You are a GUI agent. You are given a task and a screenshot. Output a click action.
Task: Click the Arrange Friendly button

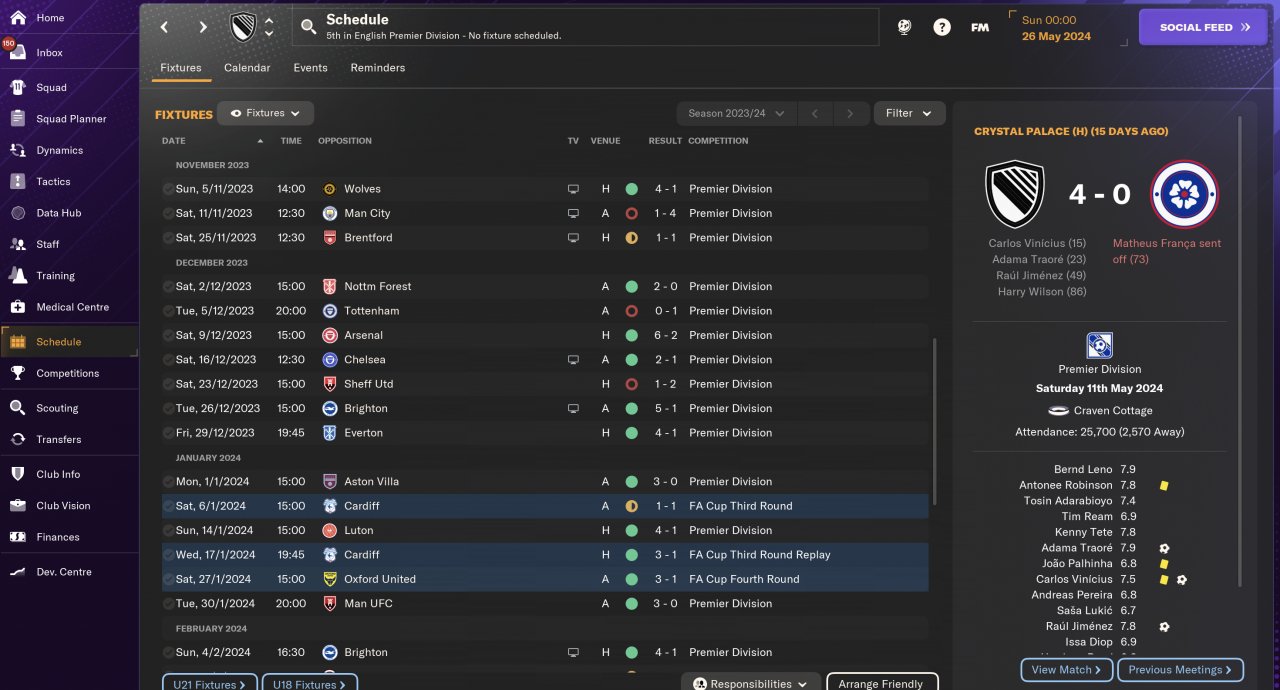[x=881, y=684]
